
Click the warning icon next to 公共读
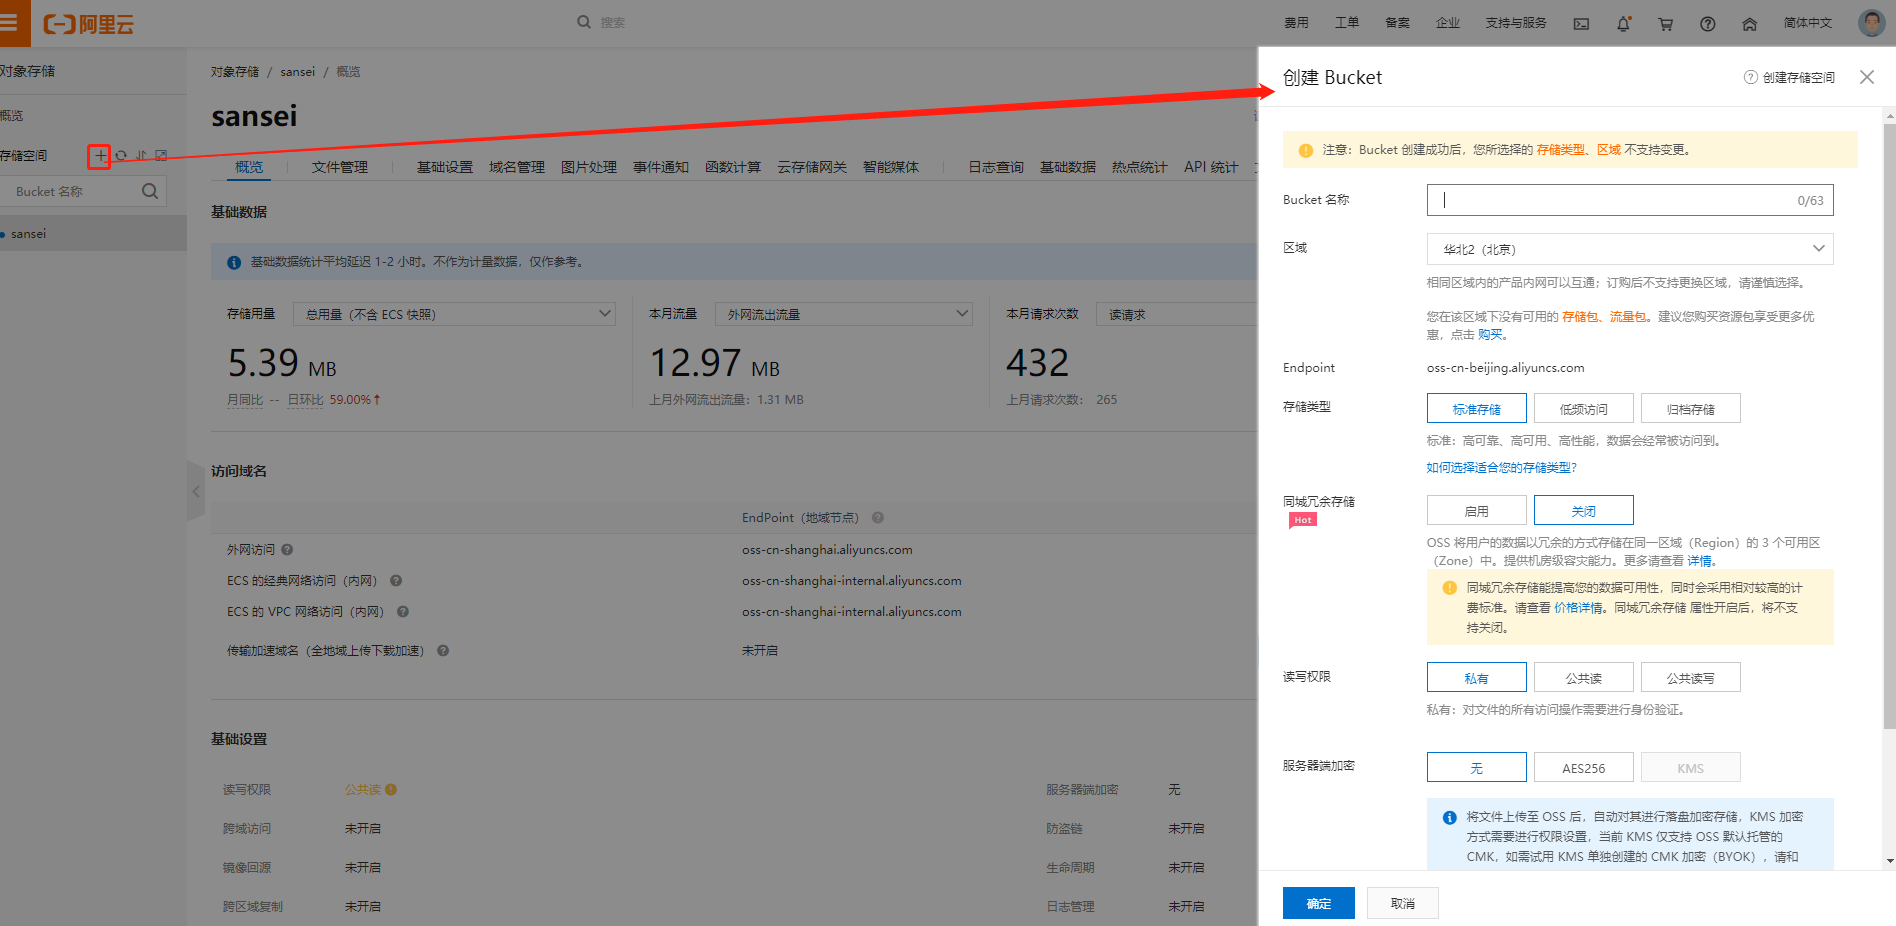pos(391,790)
